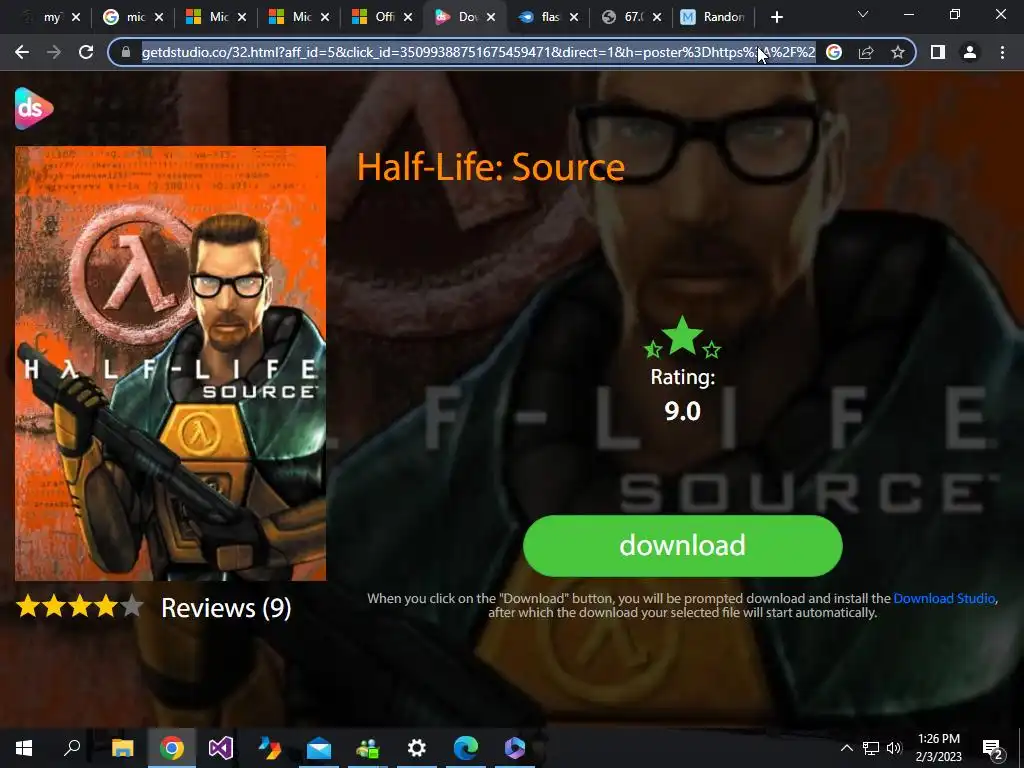
Task: Open Chrome's three-dot menu
Action: click(1002, 52)
